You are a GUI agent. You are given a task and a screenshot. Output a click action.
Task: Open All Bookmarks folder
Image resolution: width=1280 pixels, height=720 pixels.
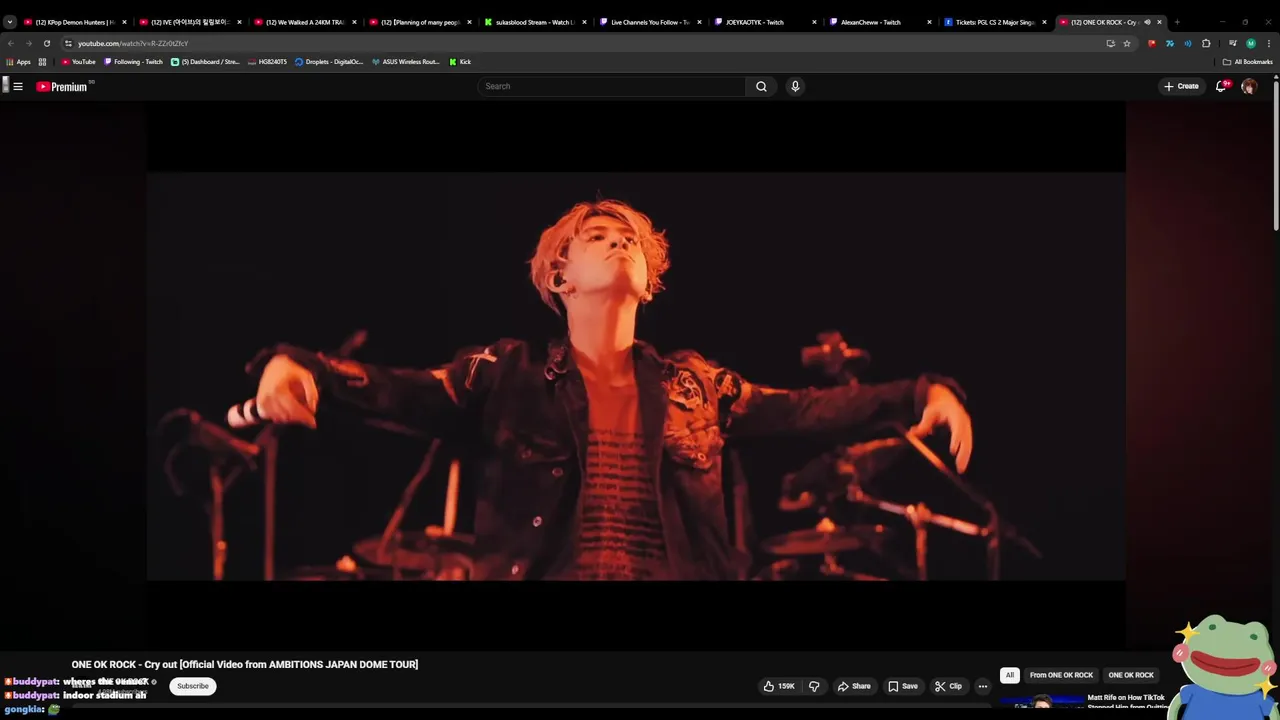point(1248,62)
